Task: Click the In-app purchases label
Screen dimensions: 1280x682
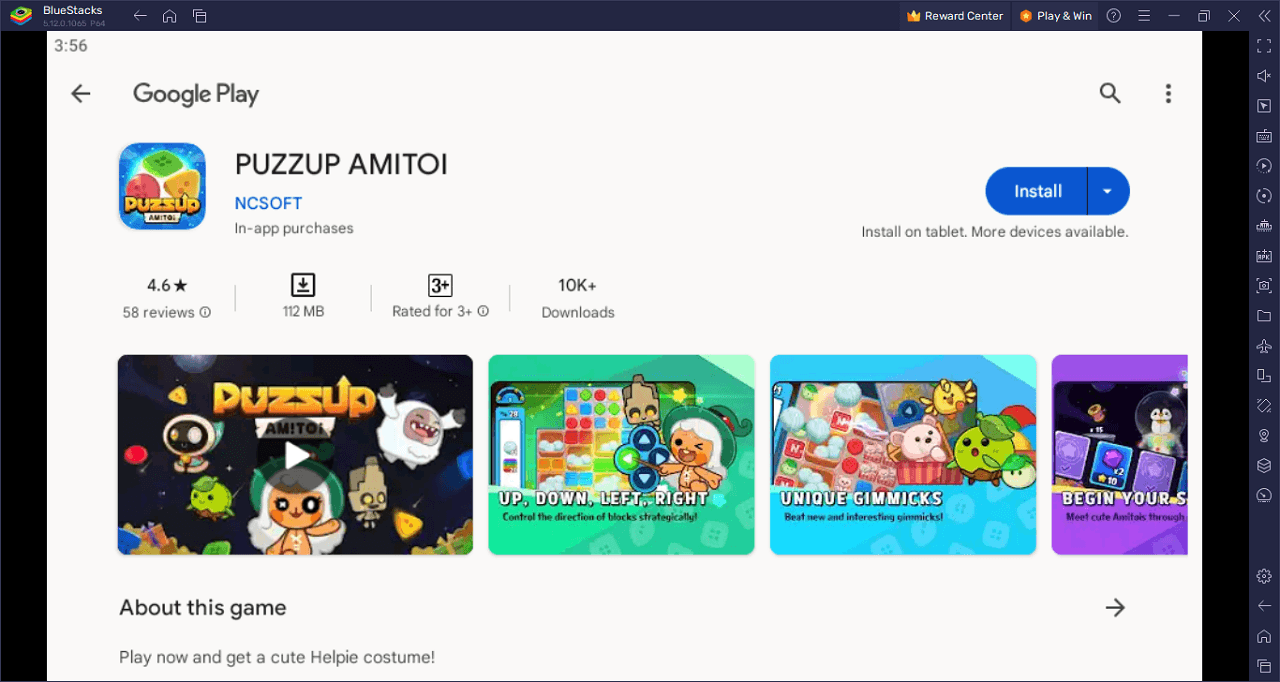Action: [x=294, y=228]
